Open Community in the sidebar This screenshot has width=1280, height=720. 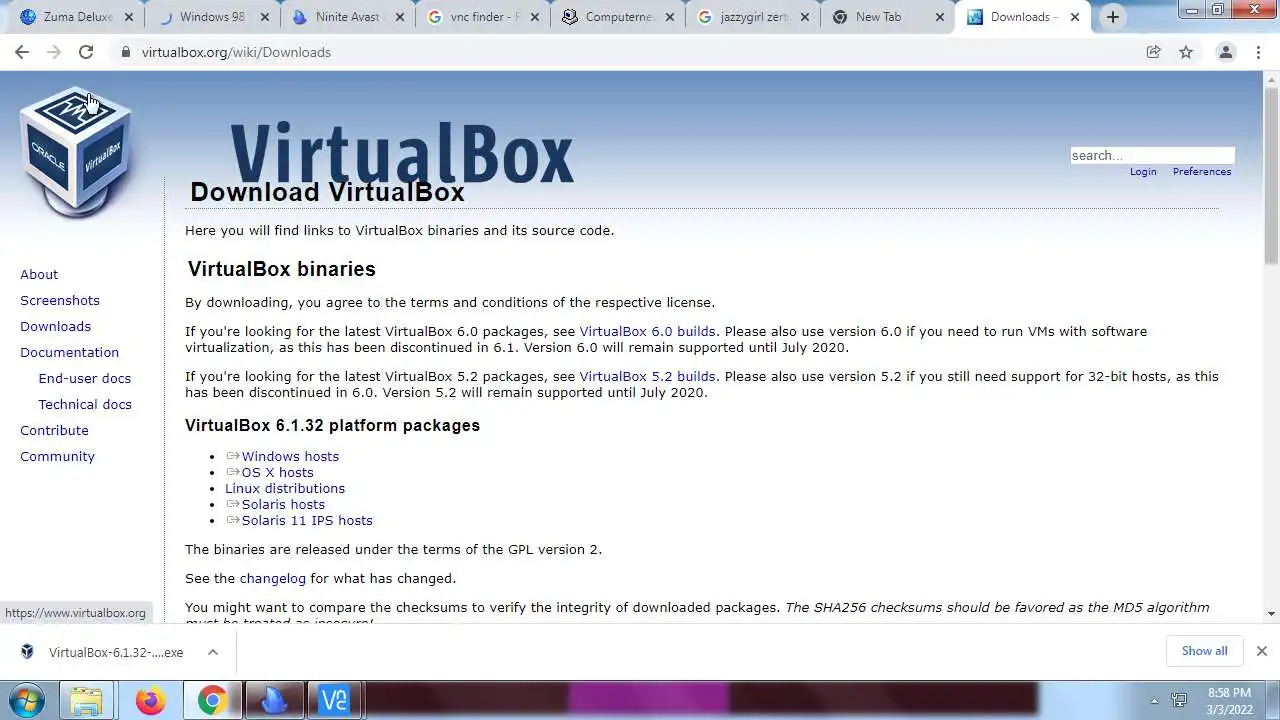(57, 456)
